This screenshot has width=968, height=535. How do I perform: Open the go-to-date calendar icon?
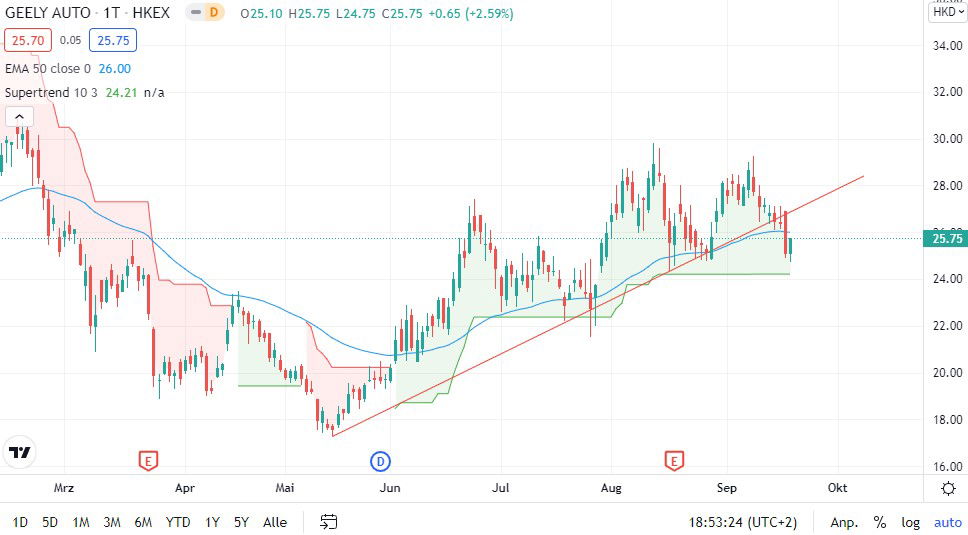click(328, 522)
